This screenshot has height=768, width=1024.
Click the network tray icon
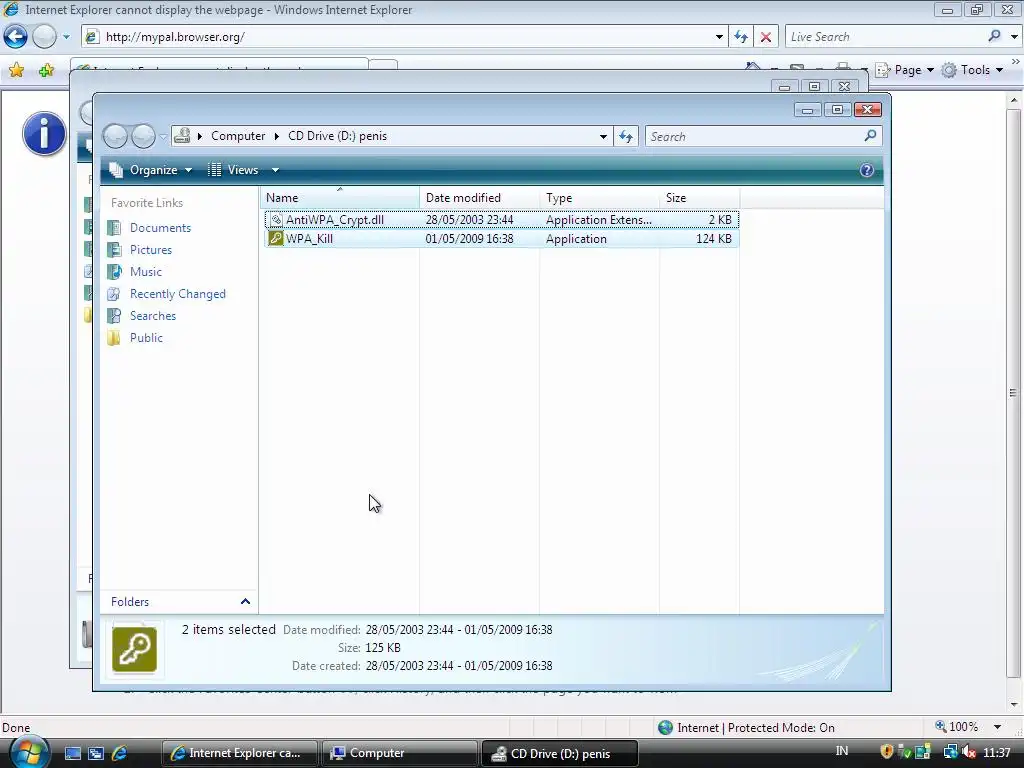coord(951,752)
